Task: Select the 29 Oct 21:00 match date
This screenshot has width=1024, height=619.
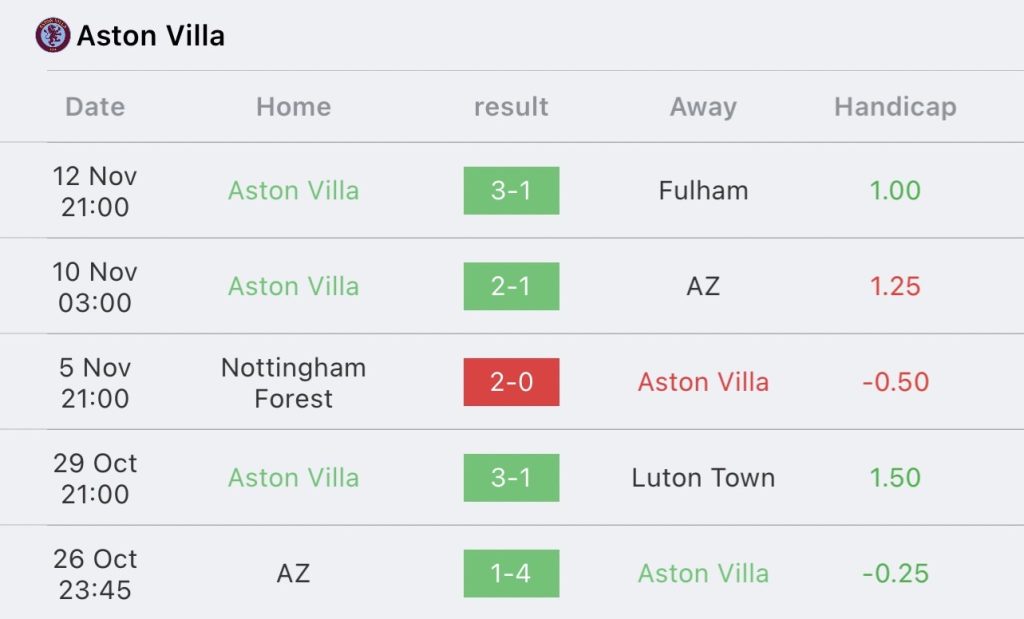Action: point(95,479)
